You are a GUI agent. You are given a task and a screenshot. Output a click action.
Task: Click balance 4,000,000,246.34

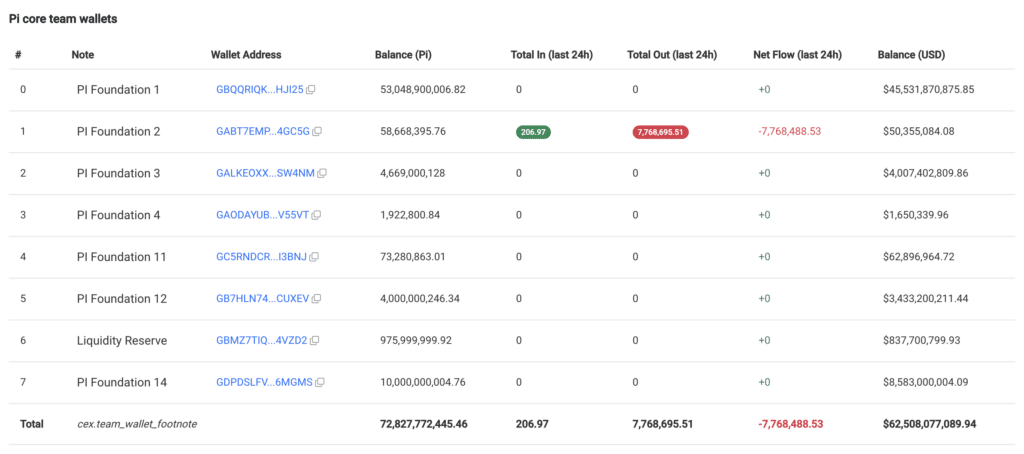coord(421,299)
